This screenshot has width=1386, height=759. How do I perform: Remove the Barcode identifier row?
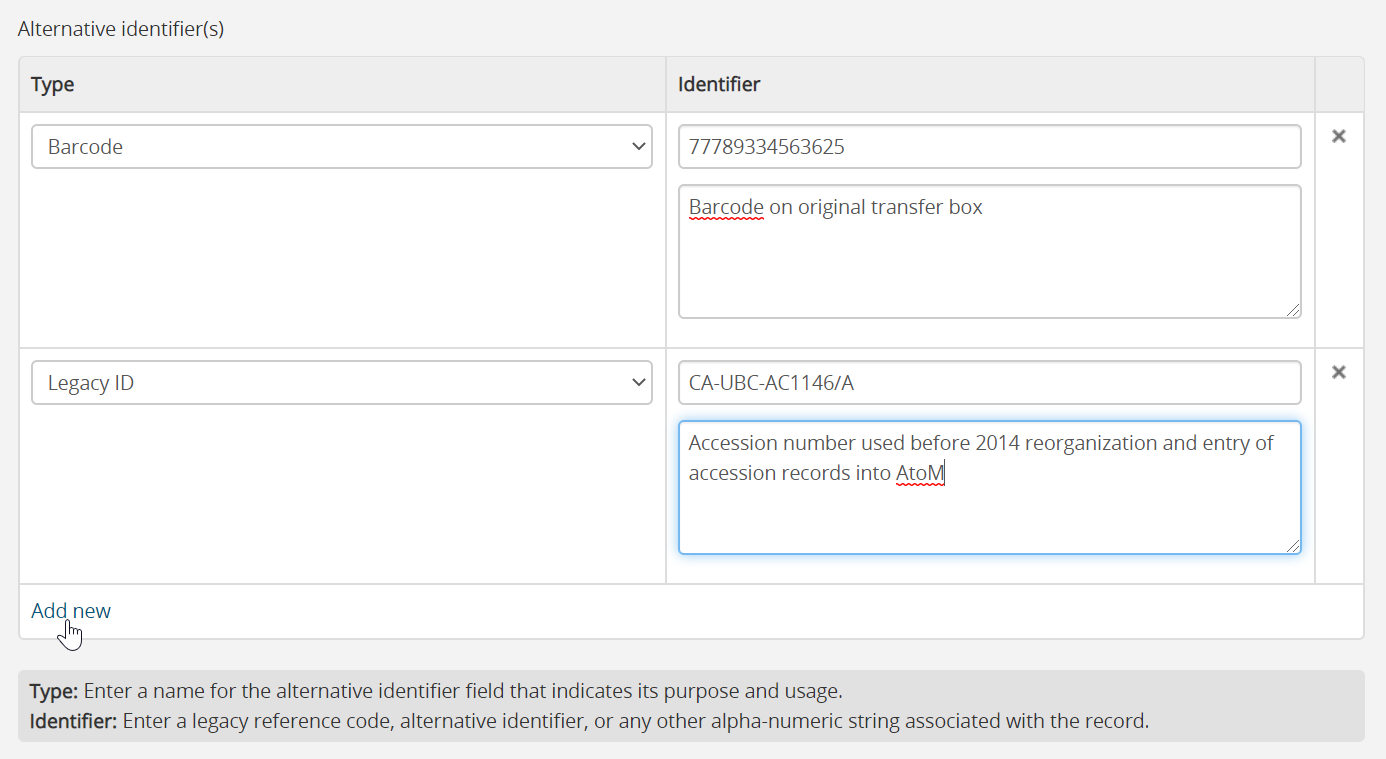tap(1339, 136)
